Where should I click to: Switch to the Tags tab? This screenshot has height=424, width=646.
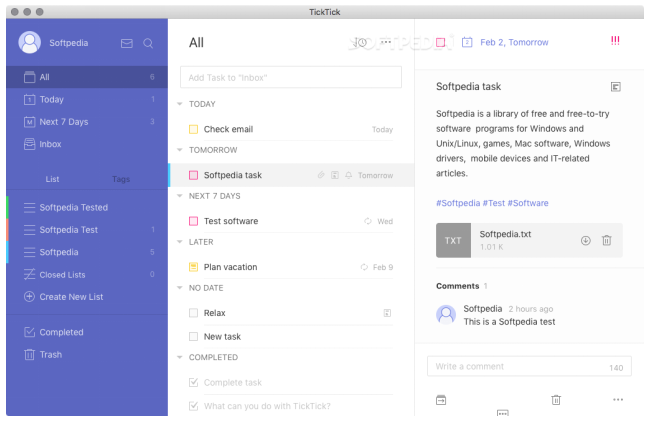coord(121,179)
